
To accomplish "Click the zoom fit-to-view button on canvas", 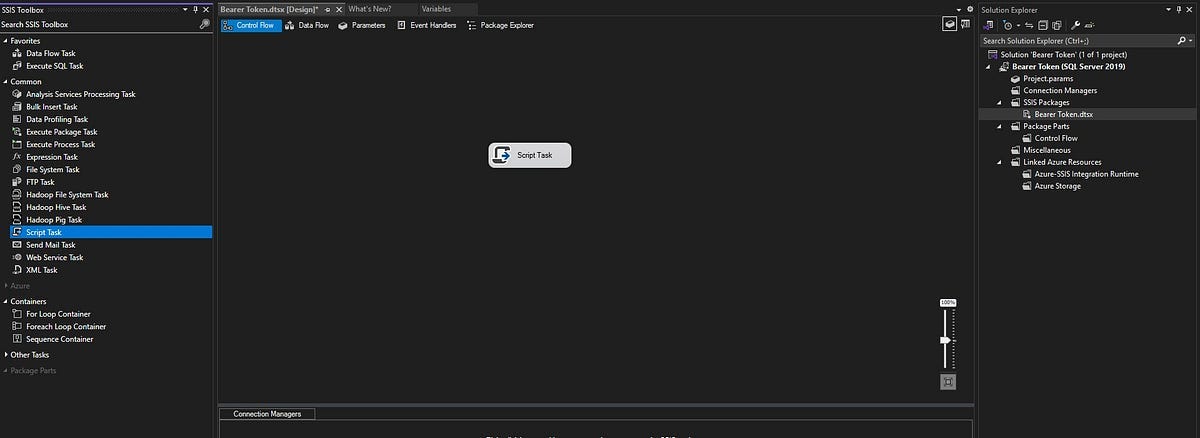I will tap(948, 382).
